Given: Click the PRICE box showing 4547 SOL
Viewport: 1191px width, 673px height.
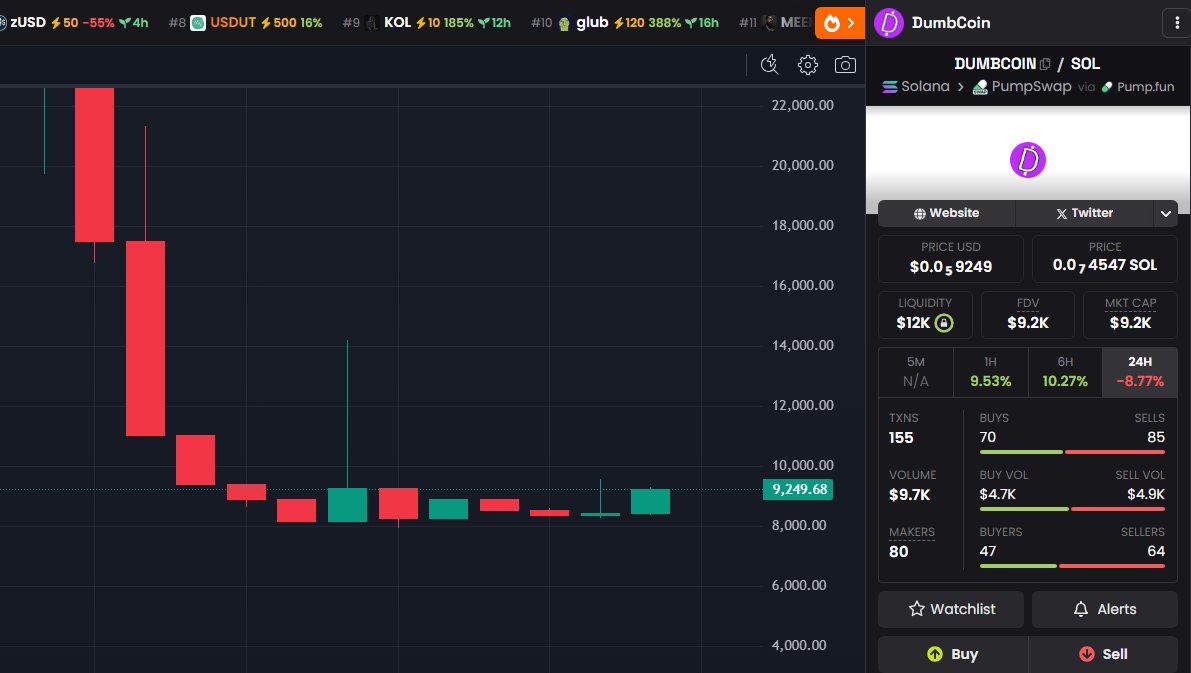Looking at the screenshot, I should pos(1104,259).
